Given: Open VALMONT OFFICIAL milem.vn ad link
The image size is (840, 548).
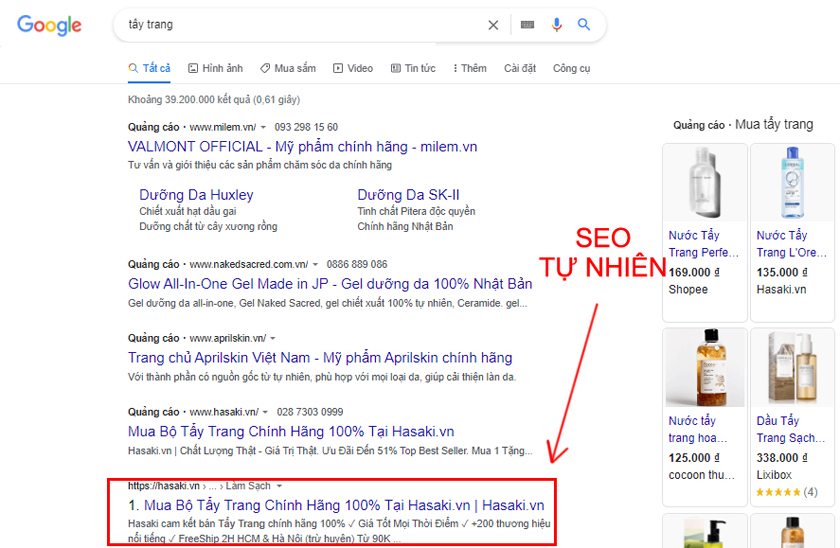Looking at the screenshot, I should (x=303, y=147).
